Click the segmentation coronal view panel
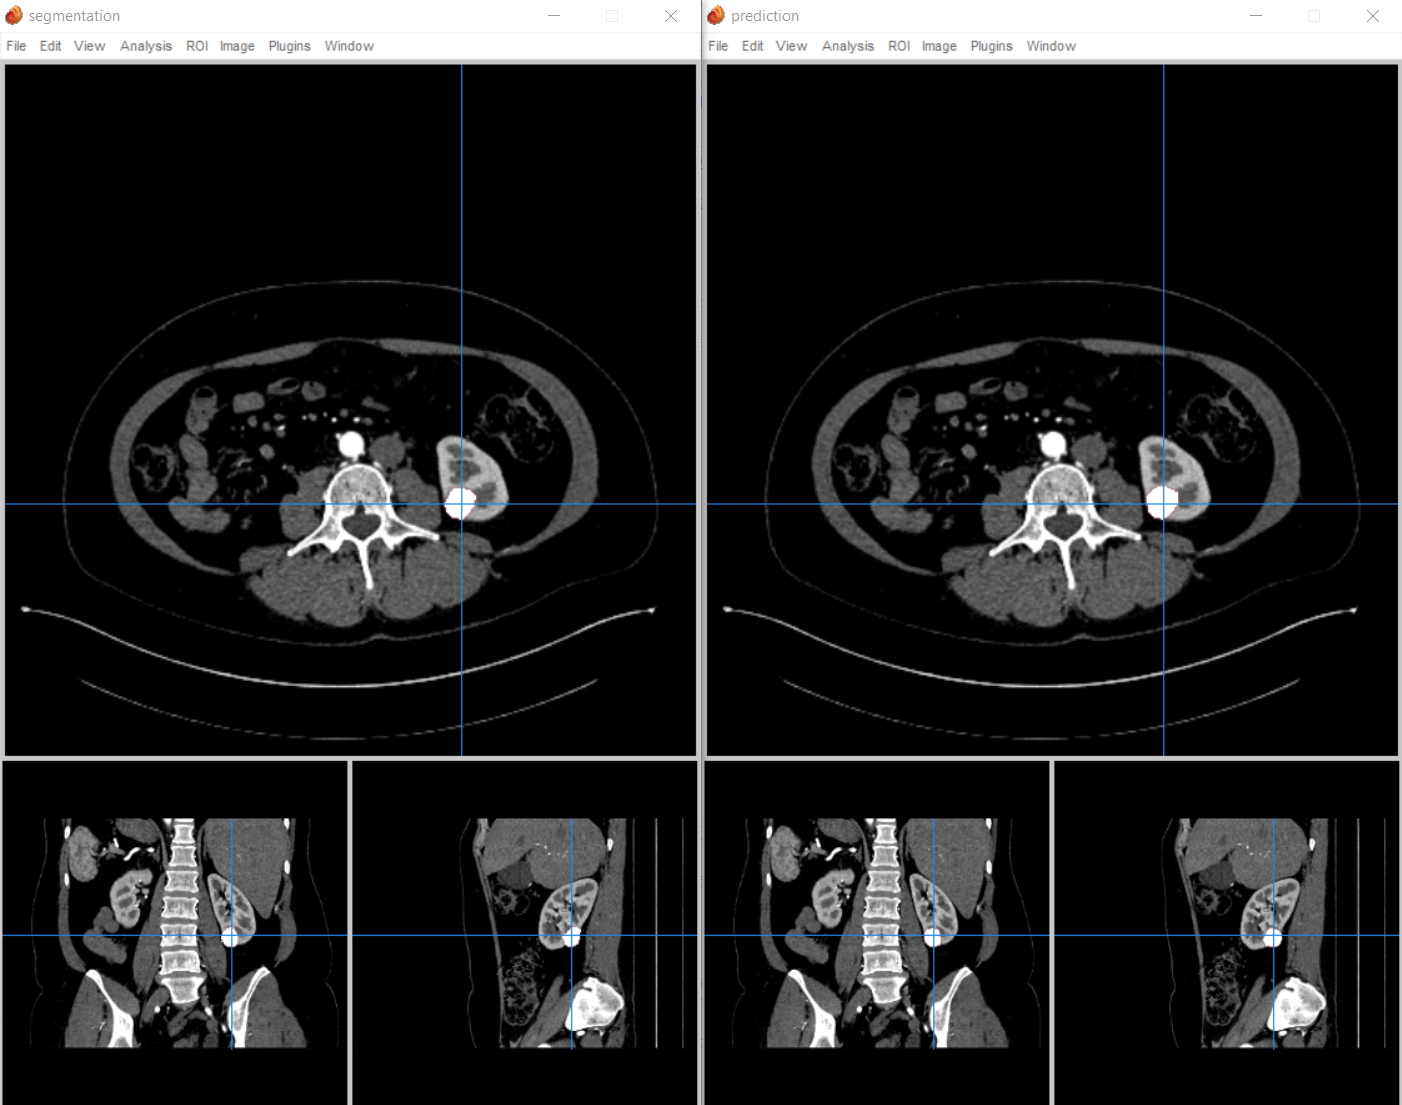The width and height of the screenshot is (1402, 1105). point(175,933)
